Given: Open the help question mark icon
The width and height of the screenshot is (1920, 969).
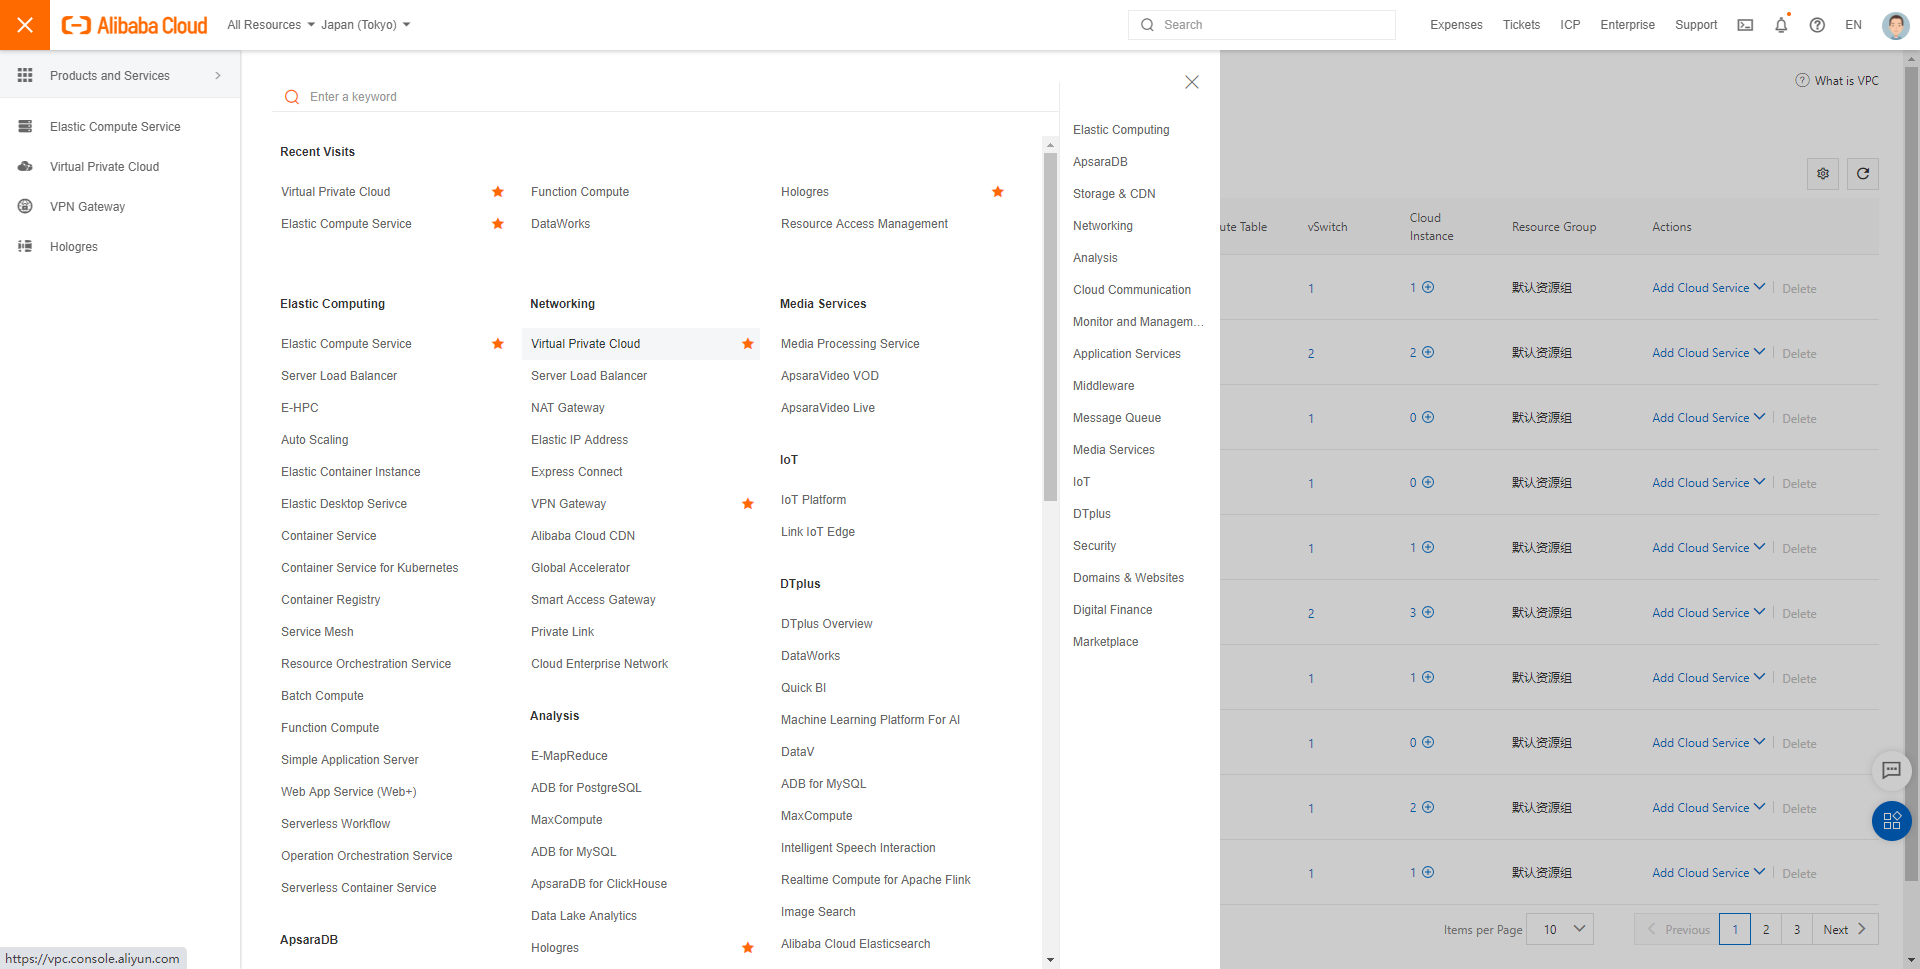Looking at the screenshot, I should [1817, 25].
